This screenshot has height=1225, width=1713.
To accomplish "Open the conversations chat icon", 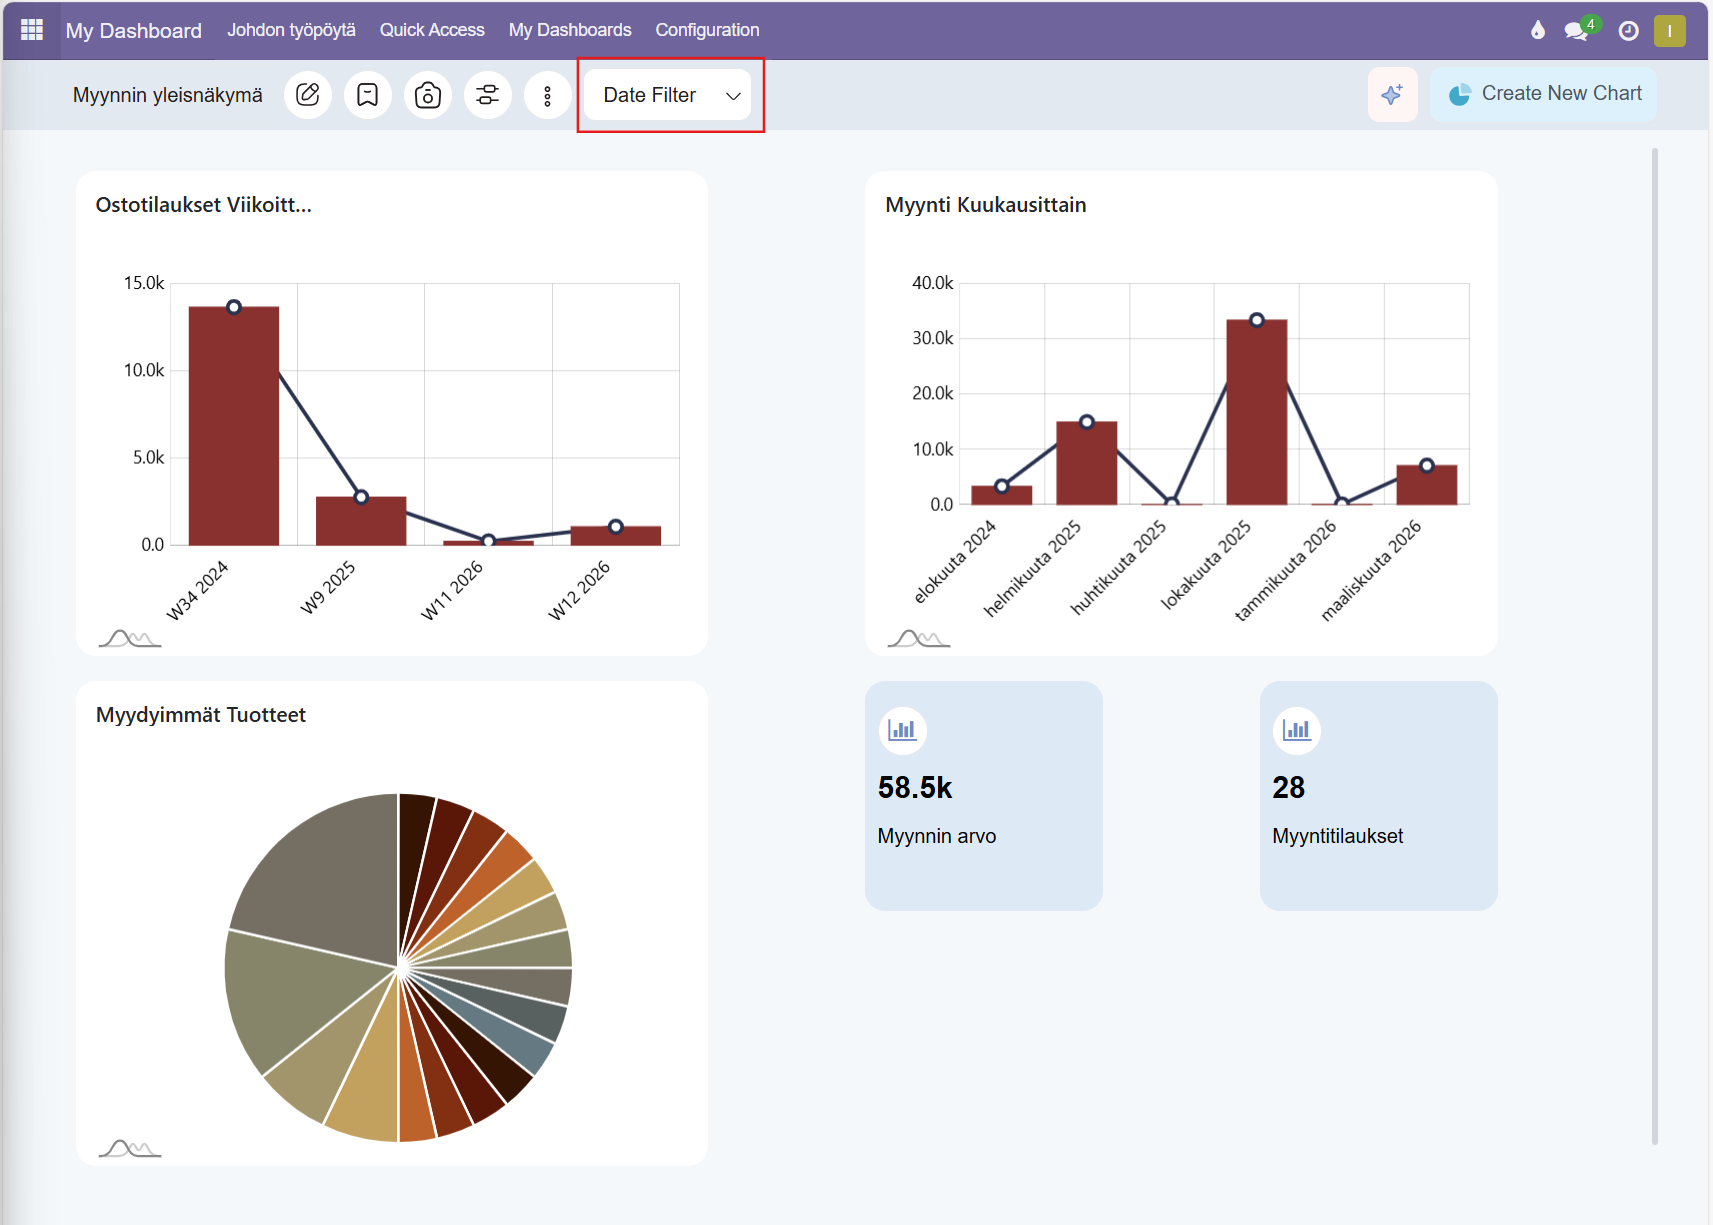I will (x=1577, y=31).
